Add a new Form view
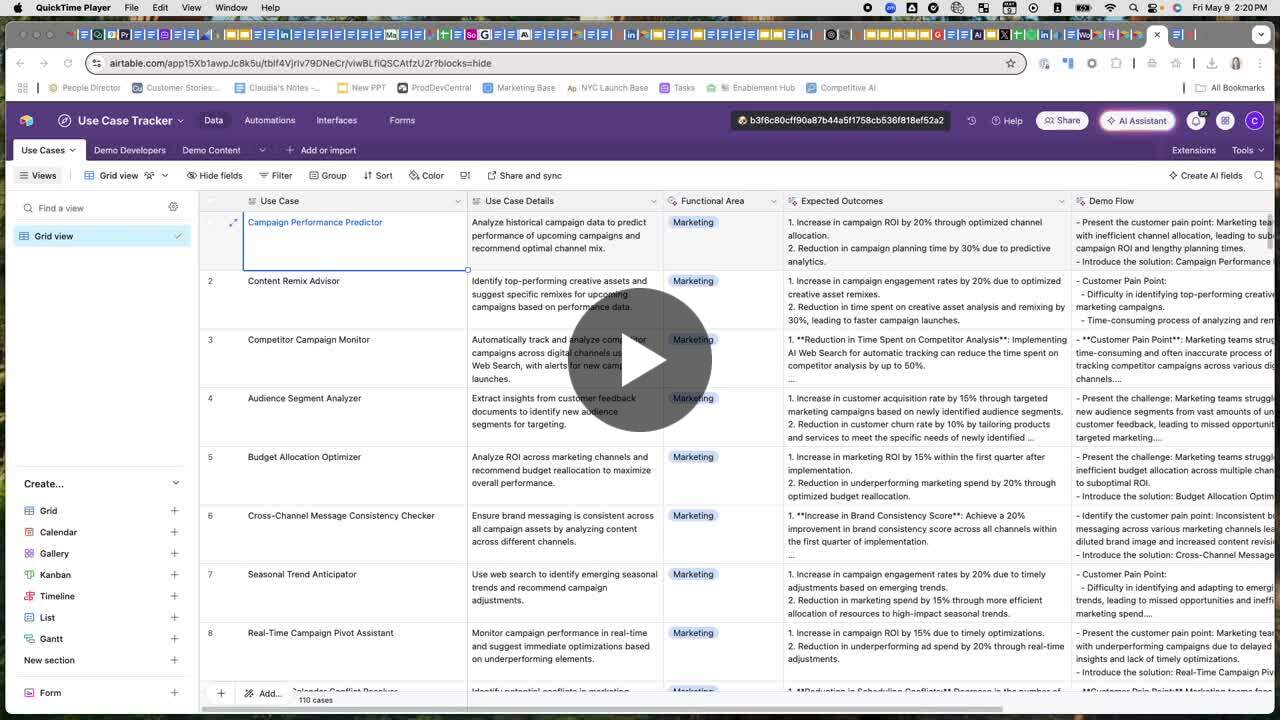 coord(174,692)
